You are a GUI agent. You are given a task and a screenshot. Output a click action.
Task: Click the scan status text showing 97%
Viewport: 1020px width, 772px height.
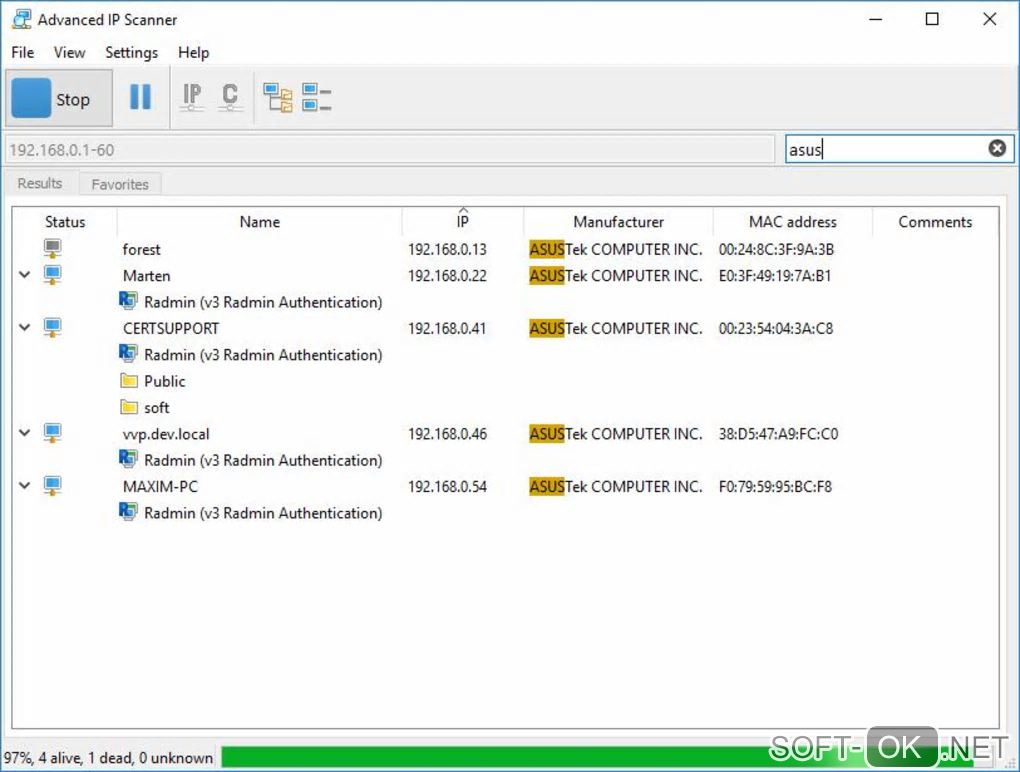point(108,758)
